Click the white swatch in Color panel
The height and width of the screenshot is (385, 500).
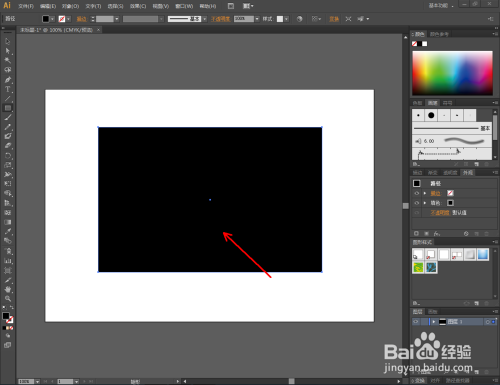425,44
